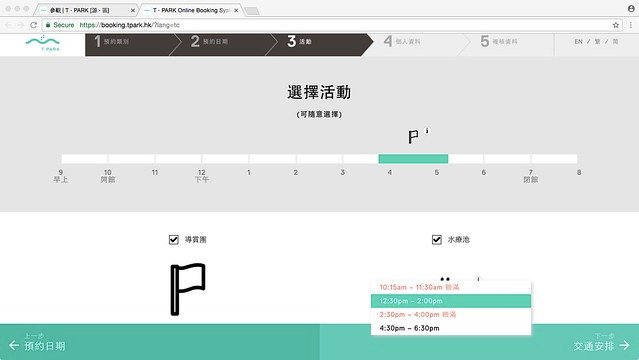The width and height of the screenshot is (639, 360).
Task: Switch language to 繁 Traditional Chinese
Action: pyautogui.click(x=597, y=42)
